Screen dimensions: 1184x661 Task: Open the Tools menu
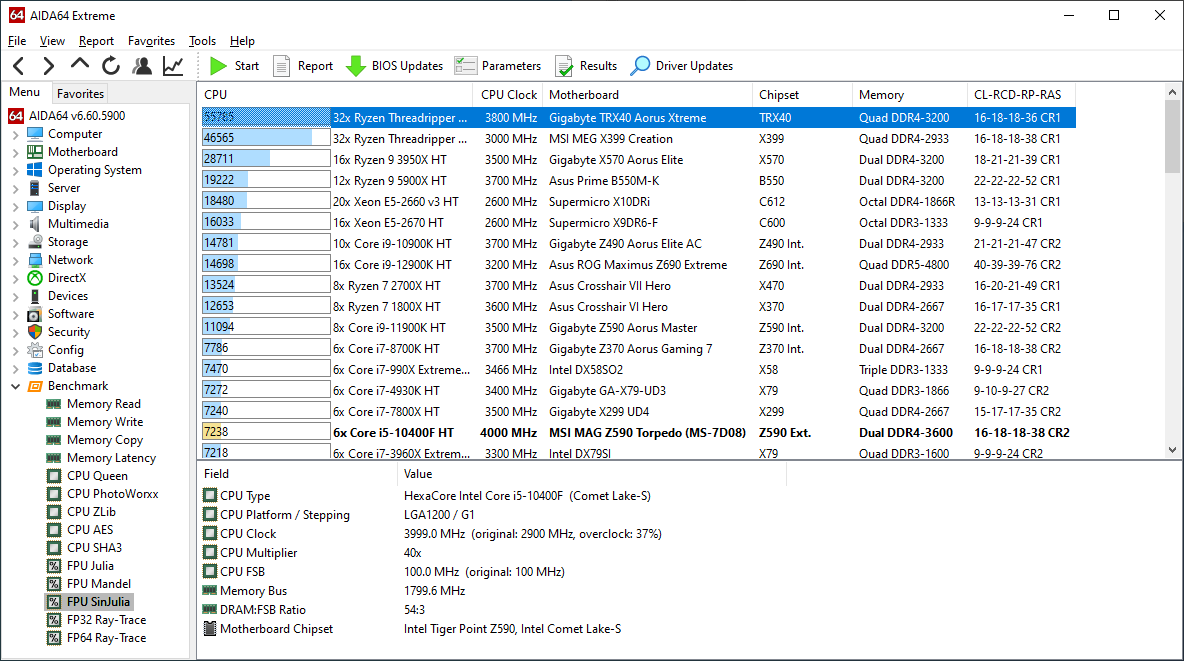coord(202,41)
